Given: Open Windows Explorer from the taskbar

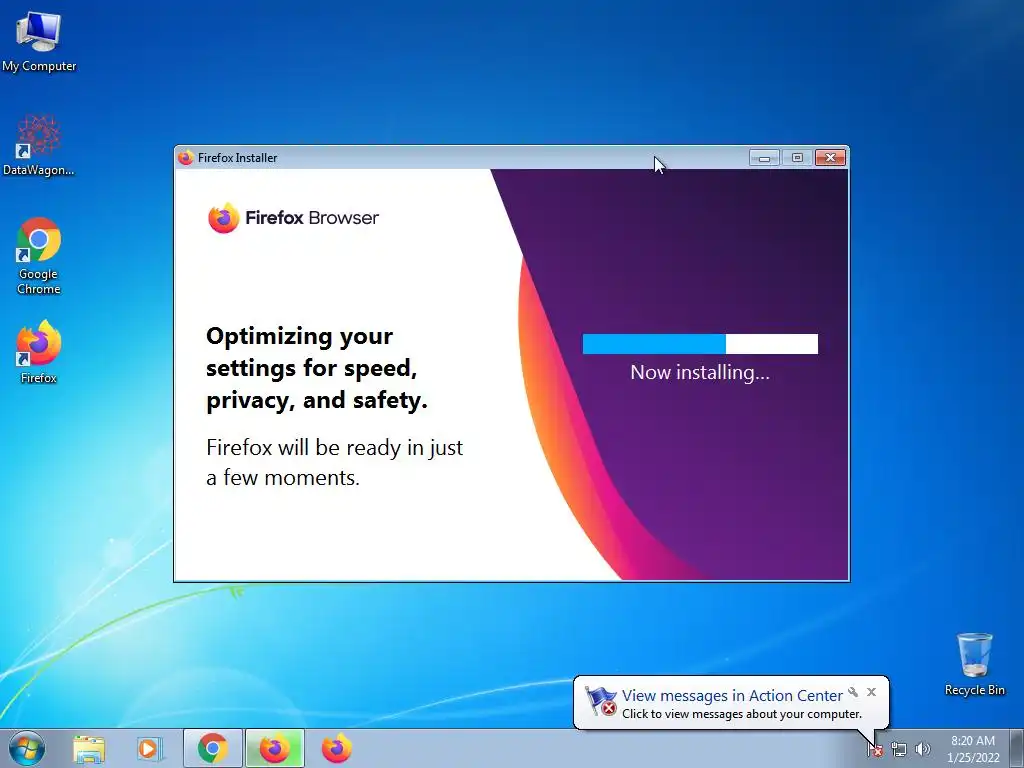Looking at the screenshot, I should (x=89, y=749).
